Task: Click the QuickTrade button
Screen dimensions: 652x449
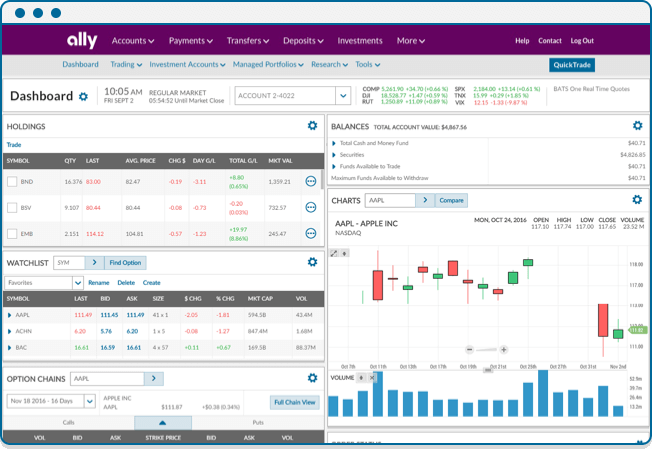Action: pos(572,65)
